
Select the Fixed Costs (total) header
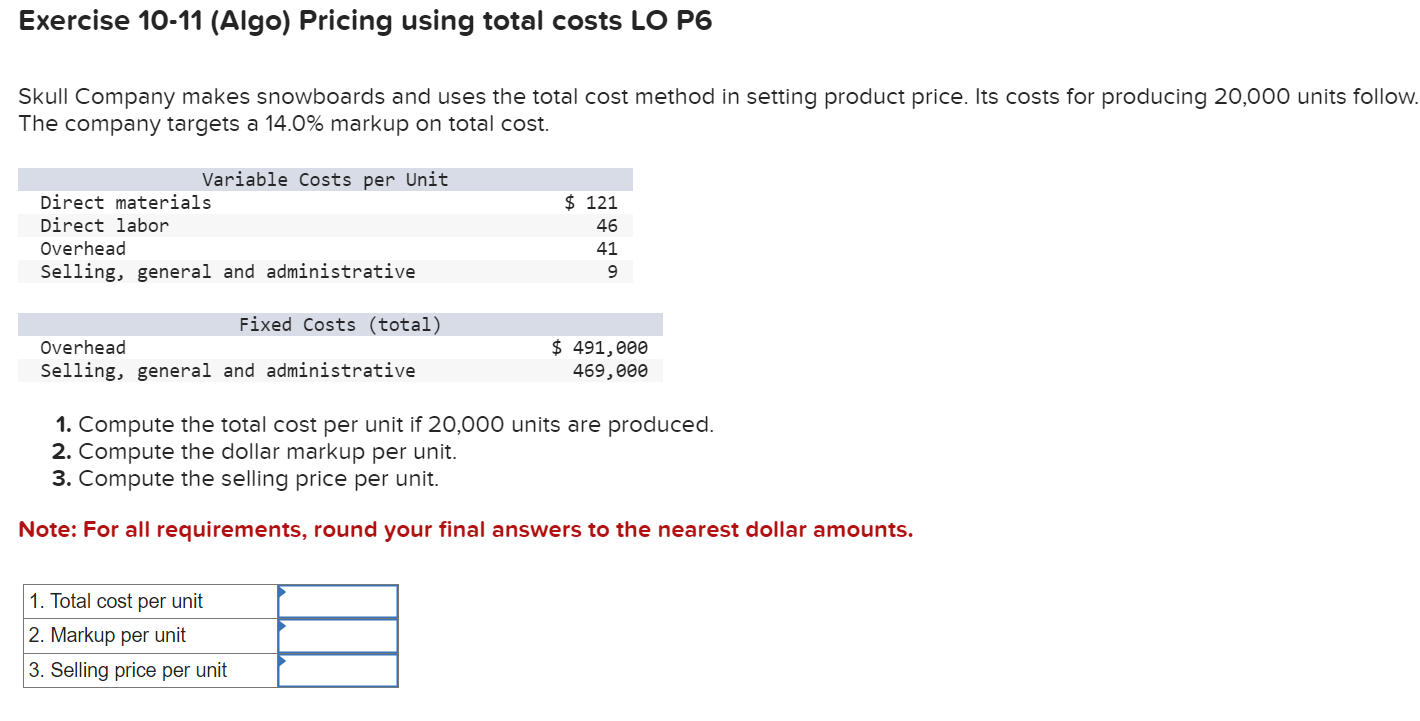[340, 324]
